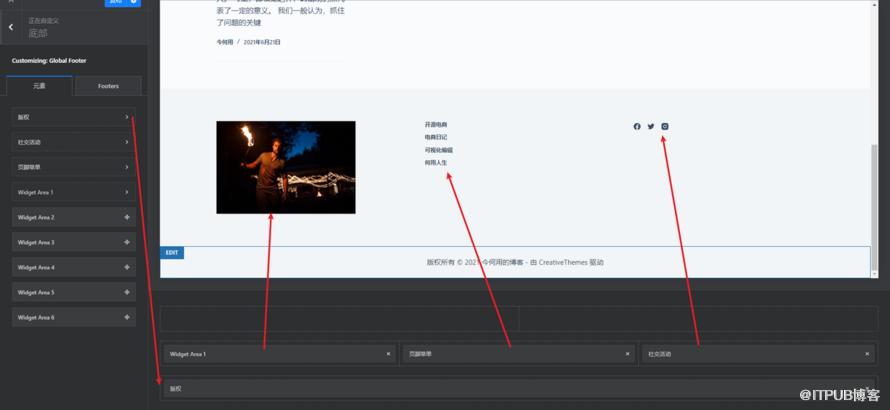
Task: Click move handle icon for Widget Area 6
Action: click(127, 317)
